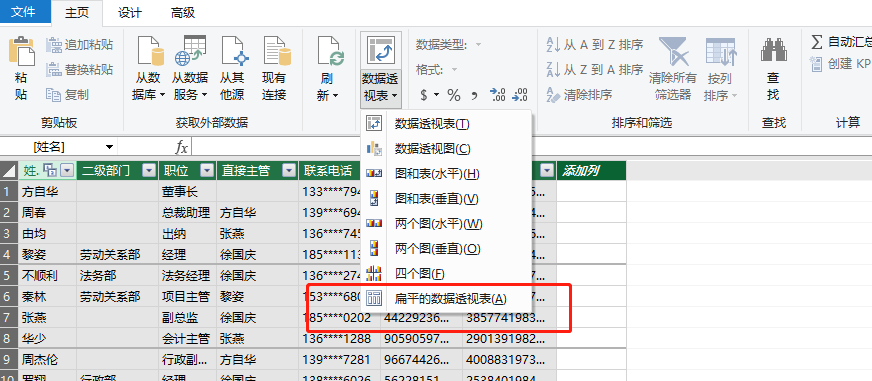
Task: Choose 图和表(垂直)(V) menu item
Action: click(447, 199)
